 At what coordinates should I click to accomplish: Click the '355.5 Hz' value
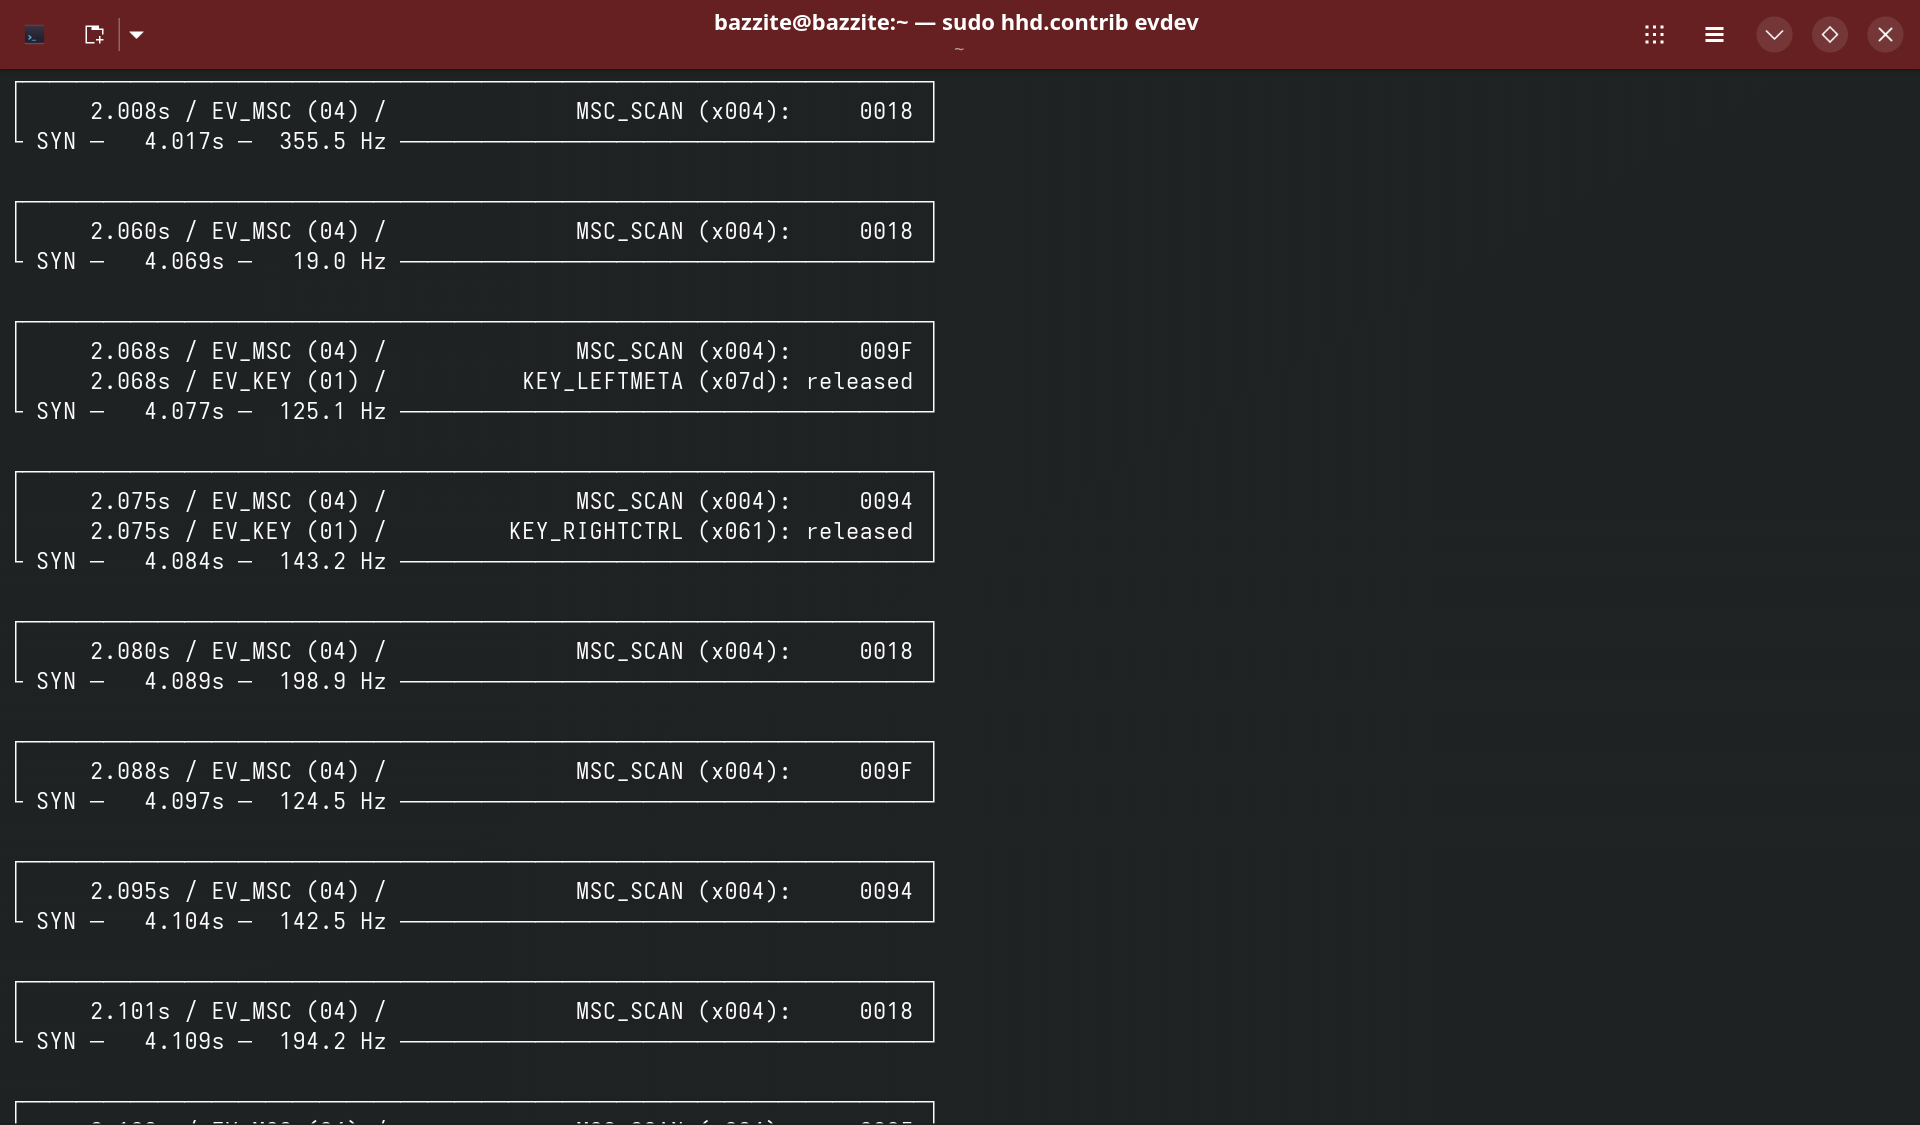click(x=332, y=142)
